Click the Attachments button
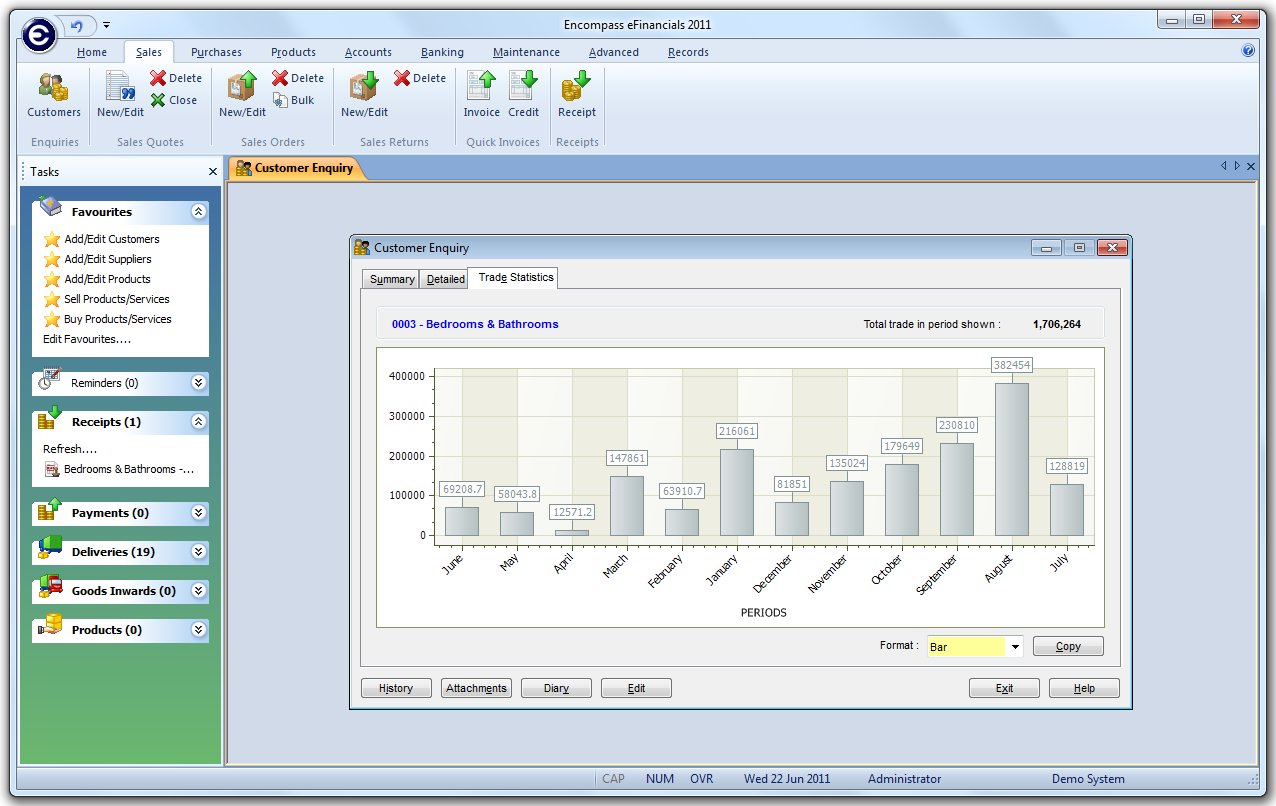Image resolution: width=1276 pixels, height=806 pixels. coord(476,688)
